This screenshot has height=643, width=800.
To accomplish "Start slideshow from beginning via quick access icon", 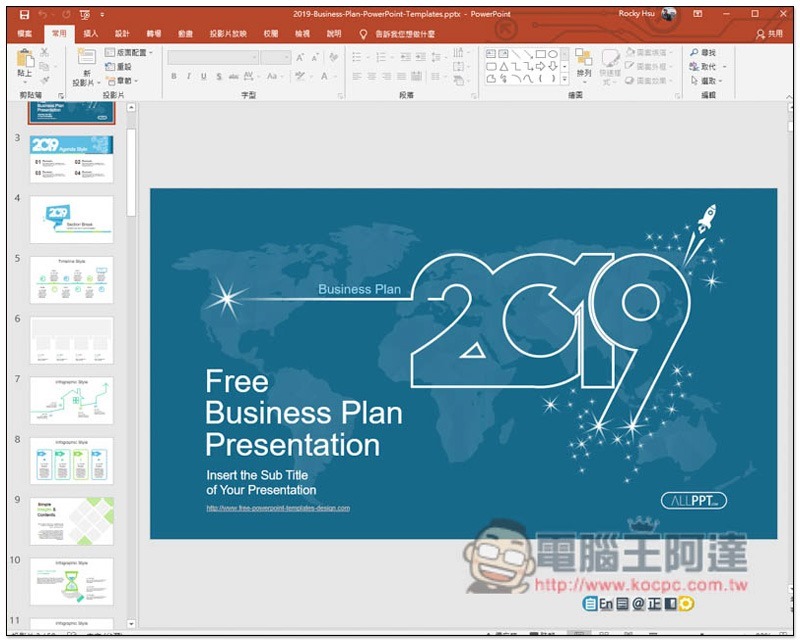I will (85, 14).
